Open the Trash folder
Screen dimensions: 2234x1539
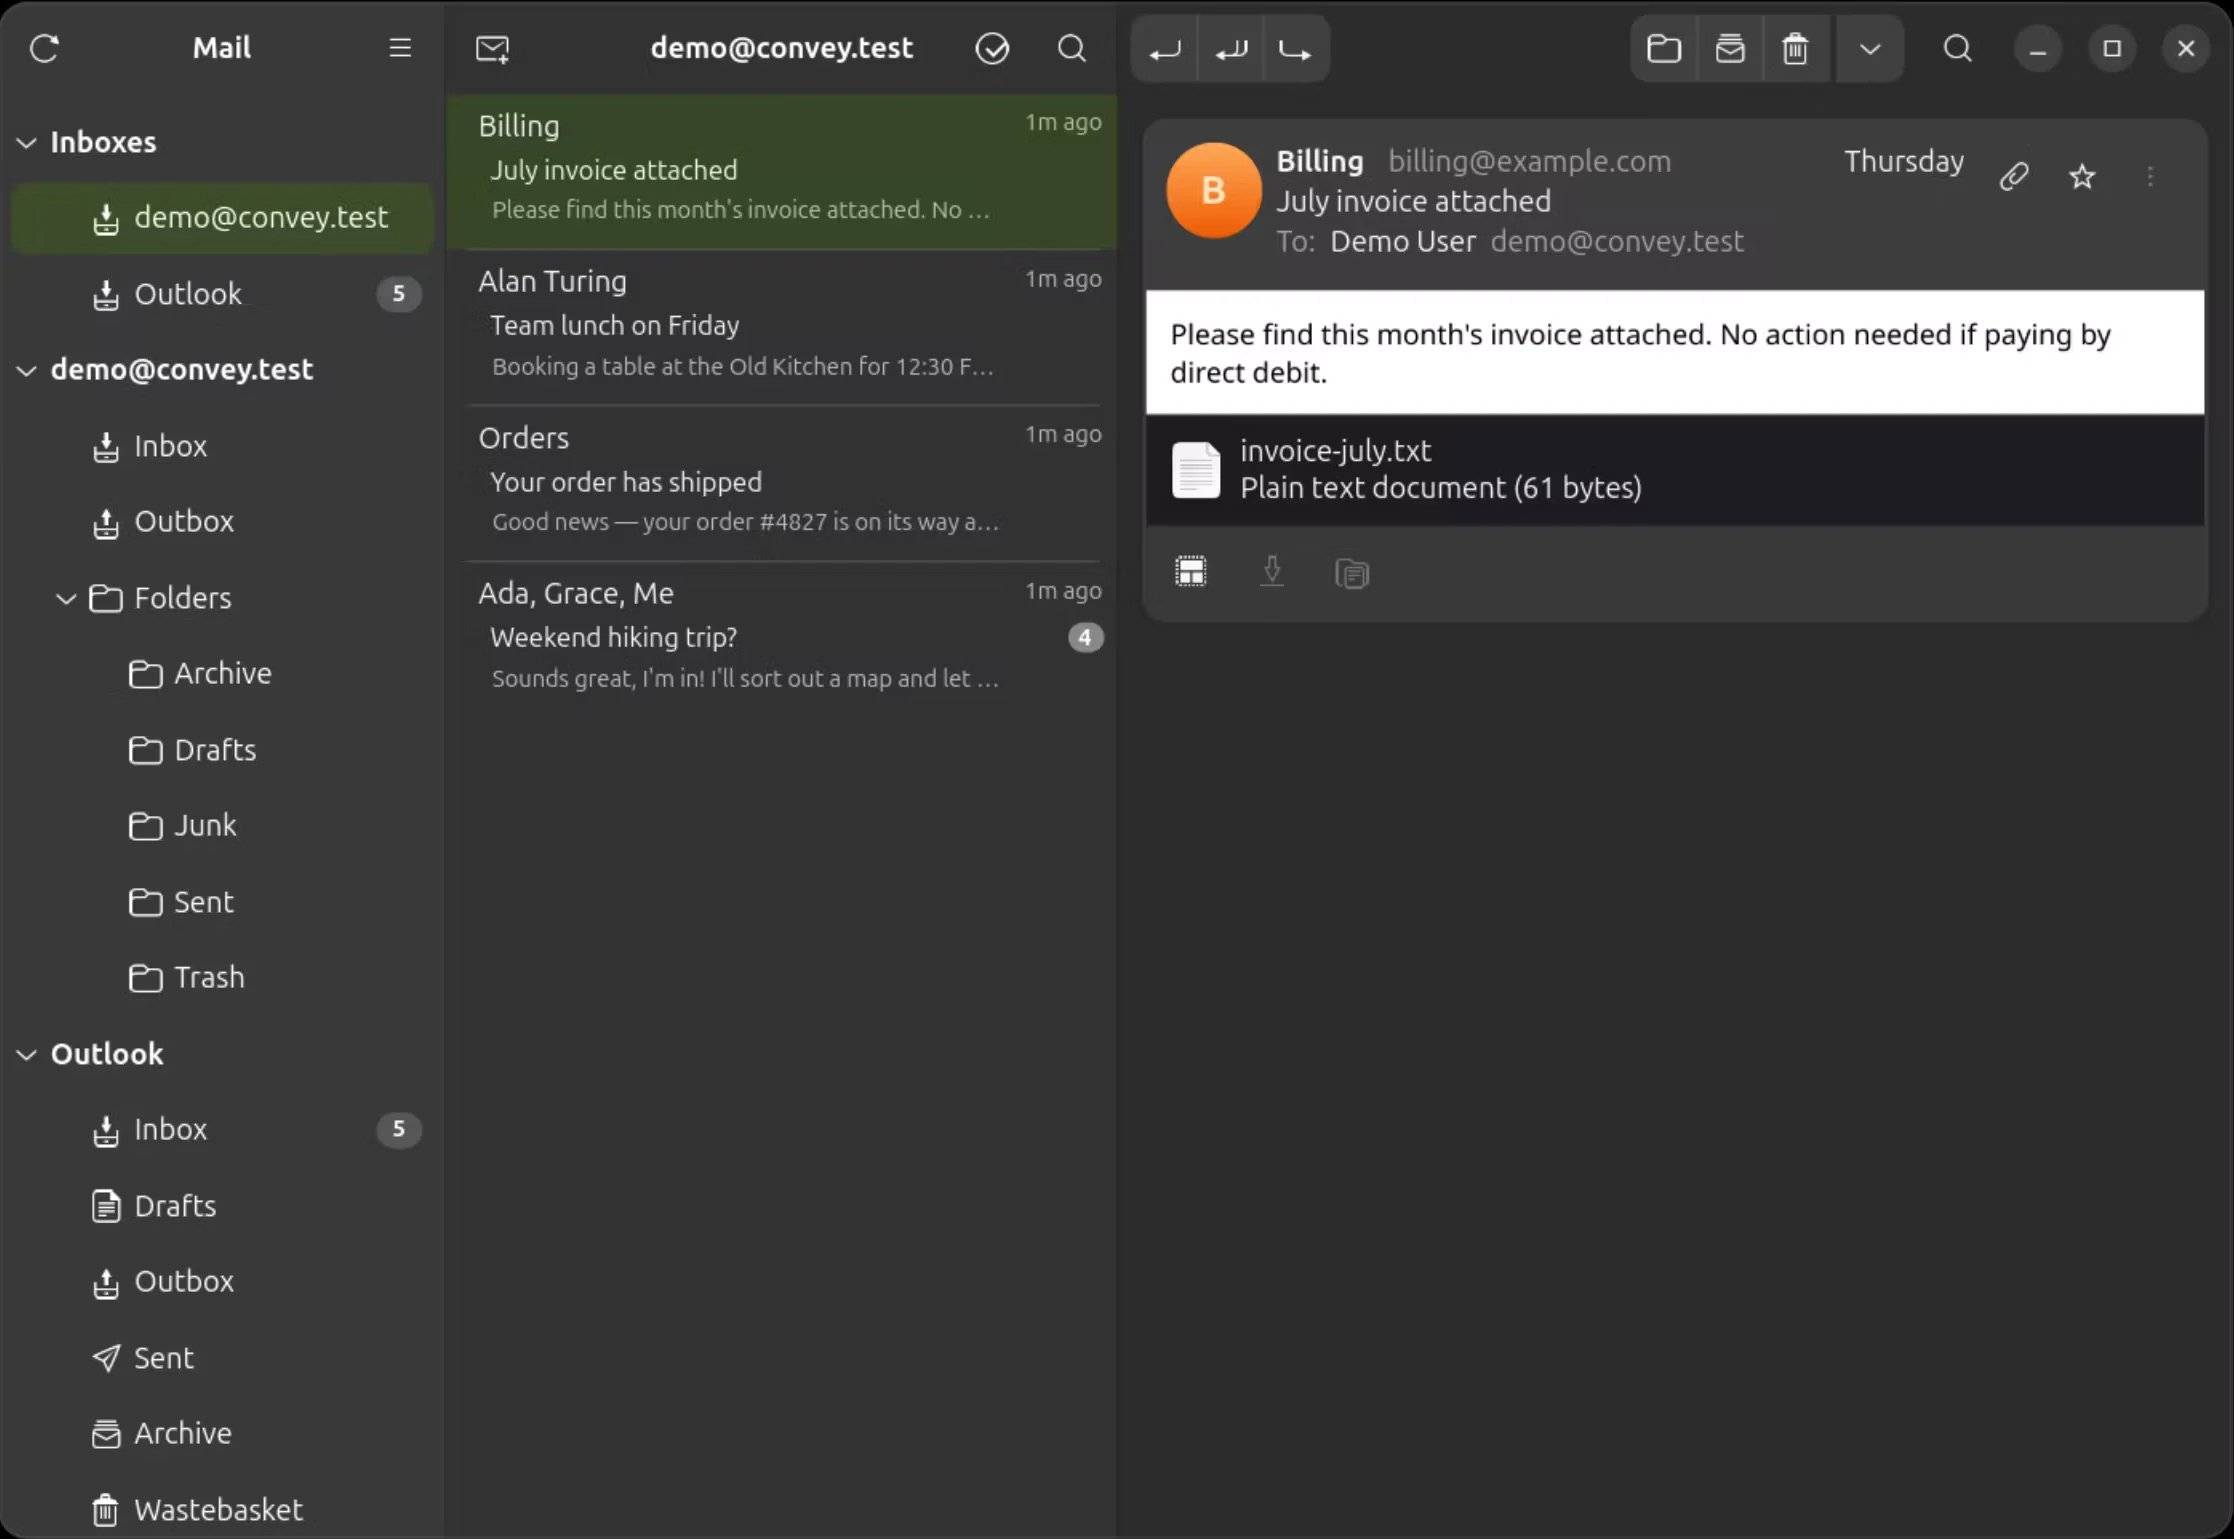tap(222, 978)
